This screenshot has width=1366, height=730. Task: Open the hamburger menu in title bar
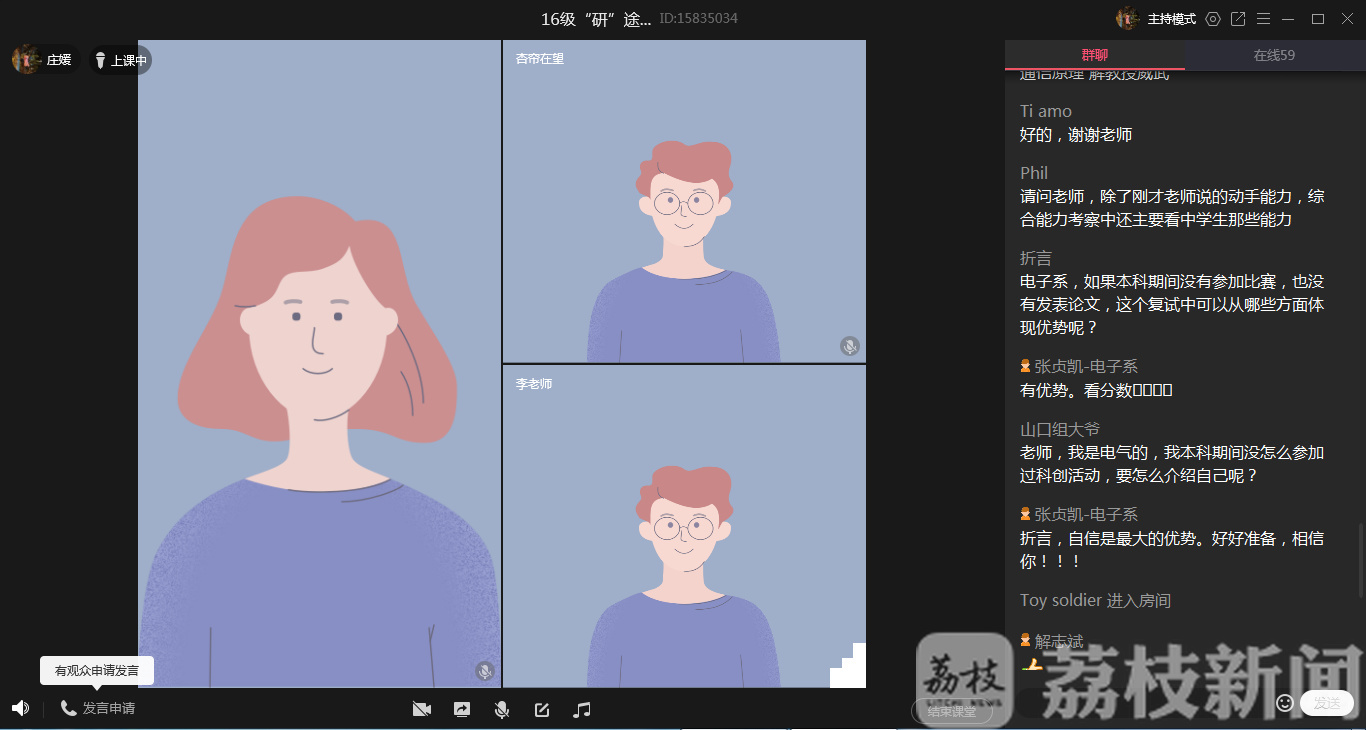click(1264, 19)
